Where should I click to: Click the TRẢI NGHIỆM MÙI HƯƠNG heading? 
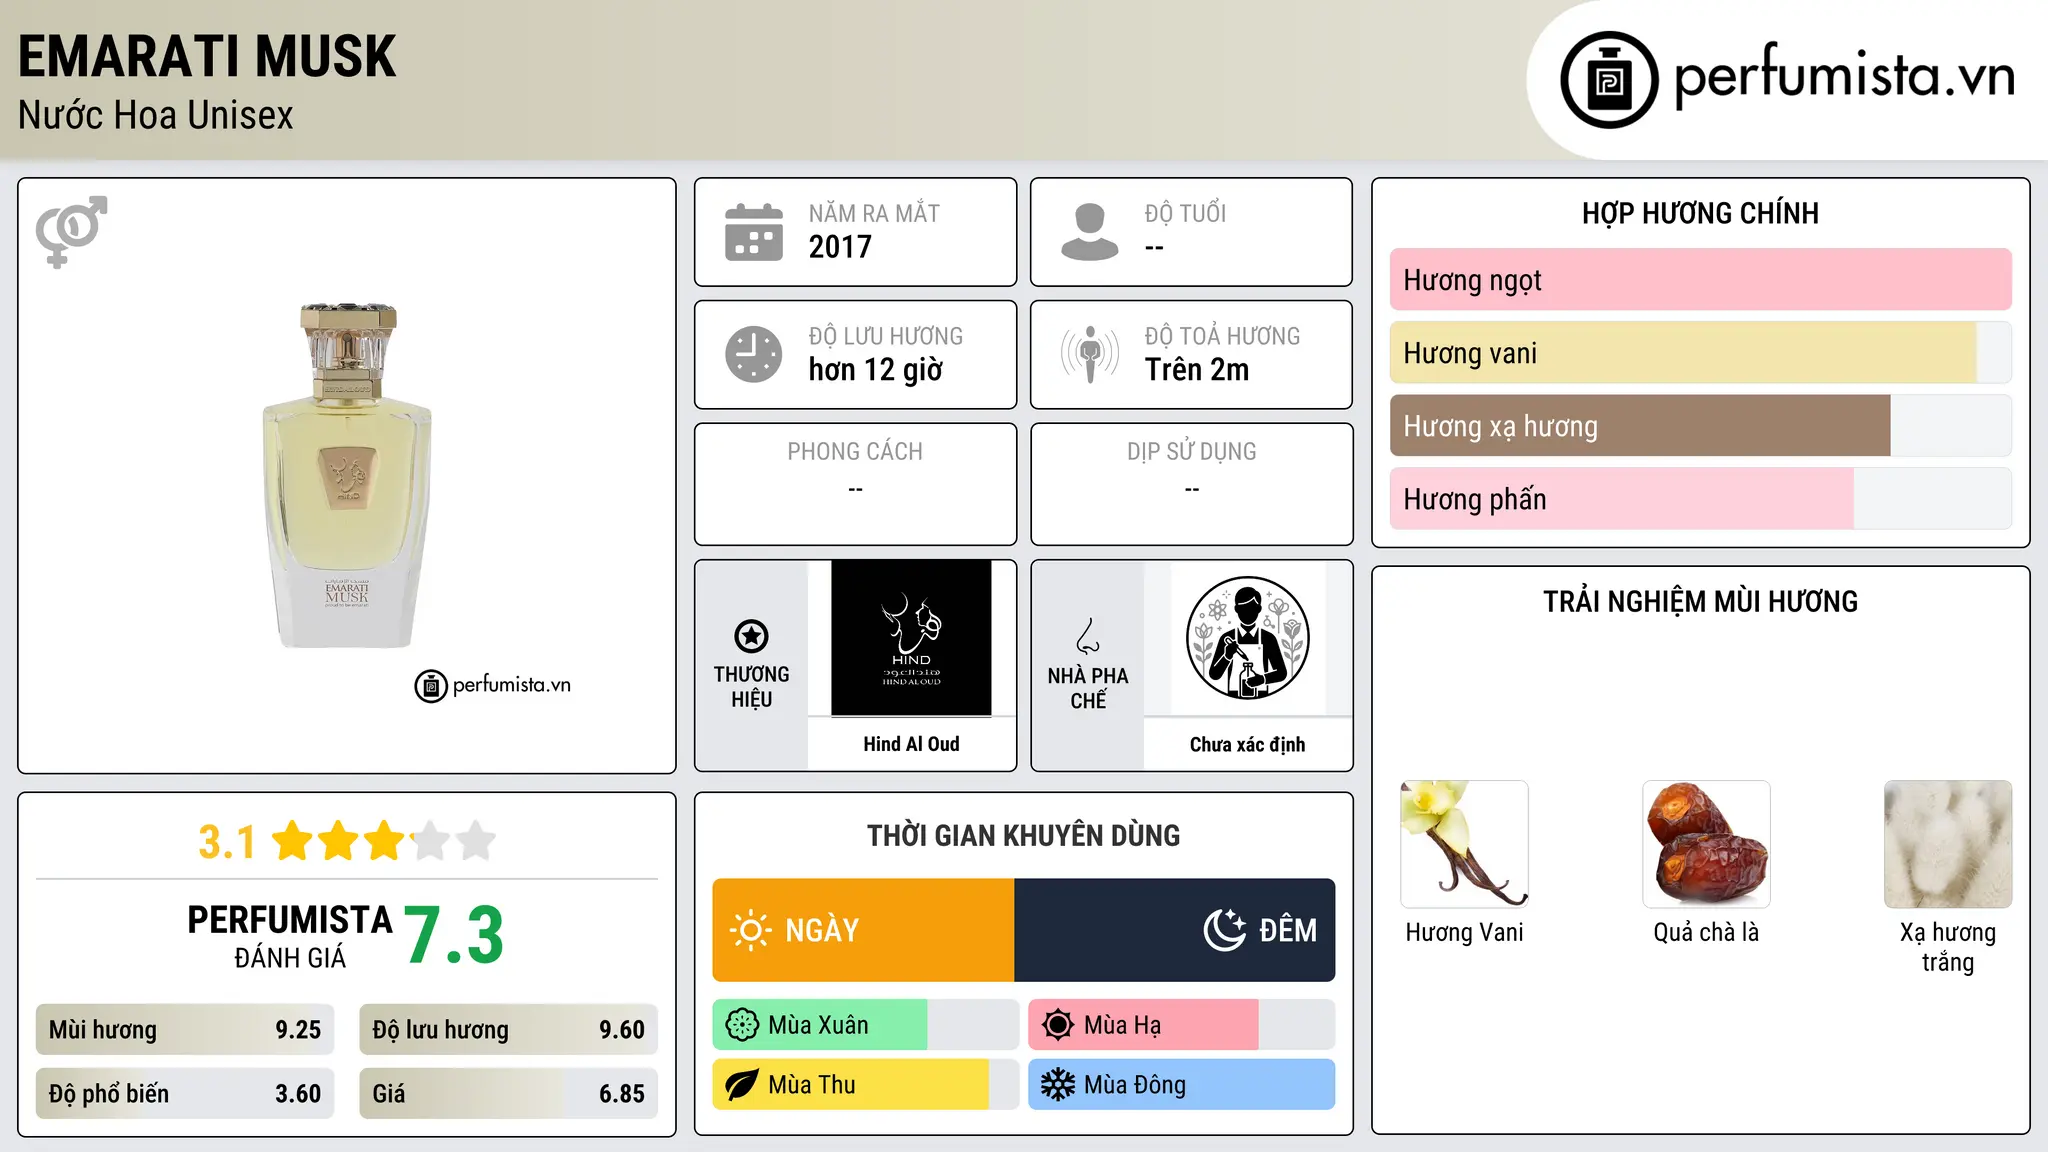[1700, 602]
